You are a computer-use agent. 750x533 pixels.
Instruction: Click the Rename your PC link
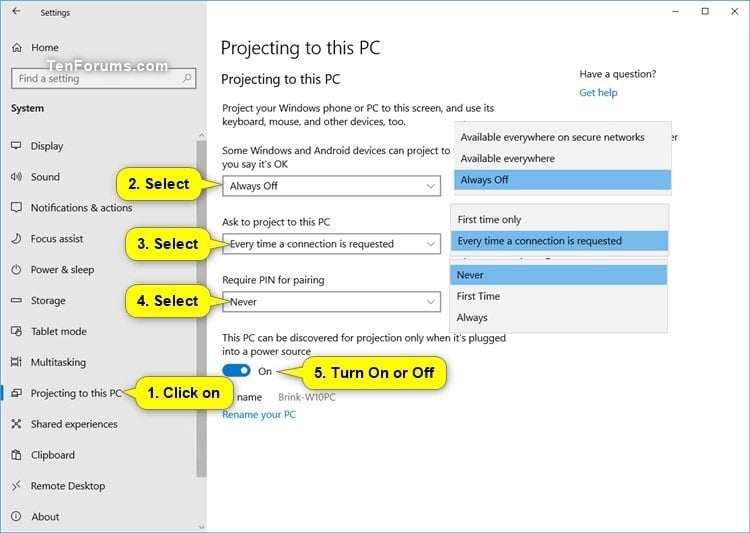(259, 415)
